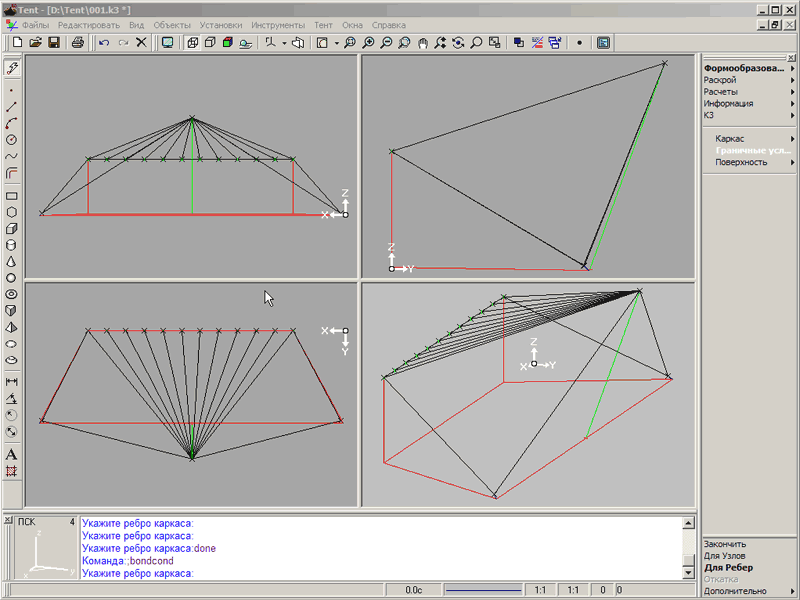The image size is (800, 600).
Task: Select the box solid tool
Action: (11, 229)
